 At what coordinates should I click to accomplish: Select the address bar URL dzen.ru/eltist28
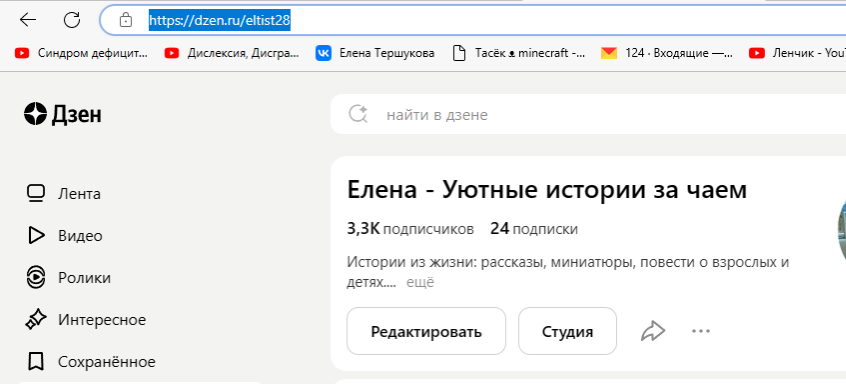click(220, 20)
